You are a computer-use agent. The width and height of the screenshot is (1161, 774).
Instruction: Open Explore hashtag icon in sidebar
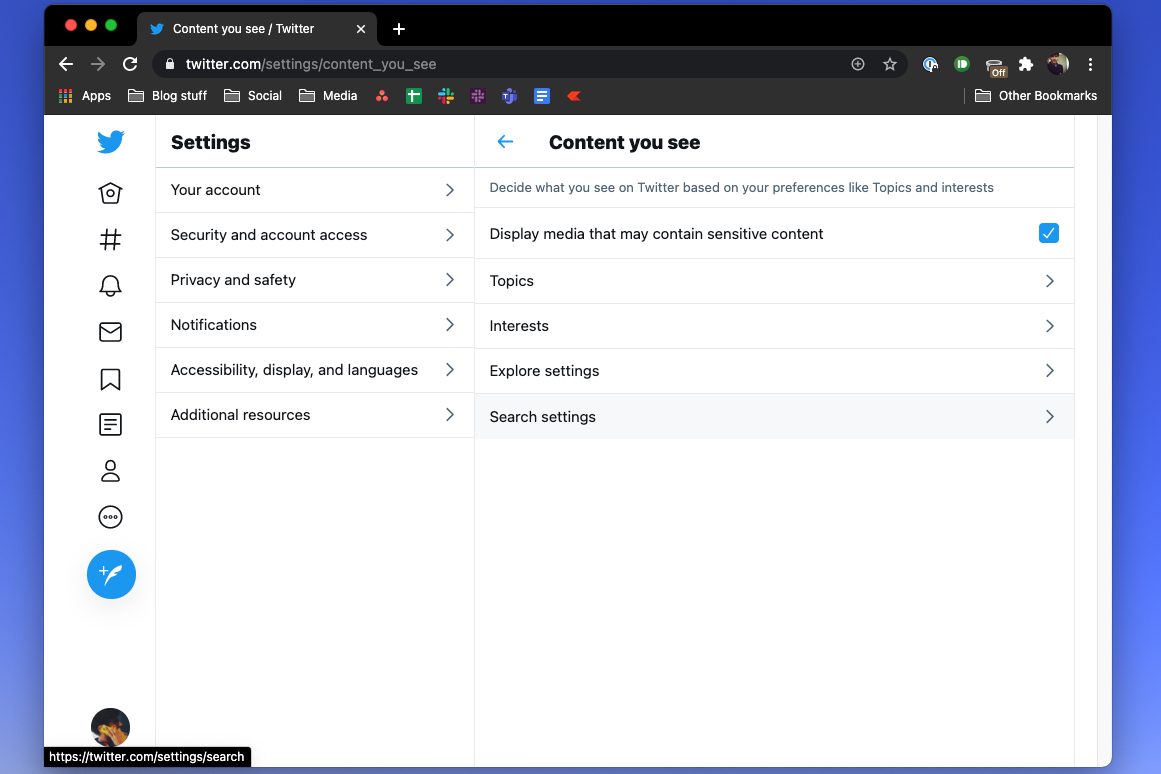tap(110, 239)
